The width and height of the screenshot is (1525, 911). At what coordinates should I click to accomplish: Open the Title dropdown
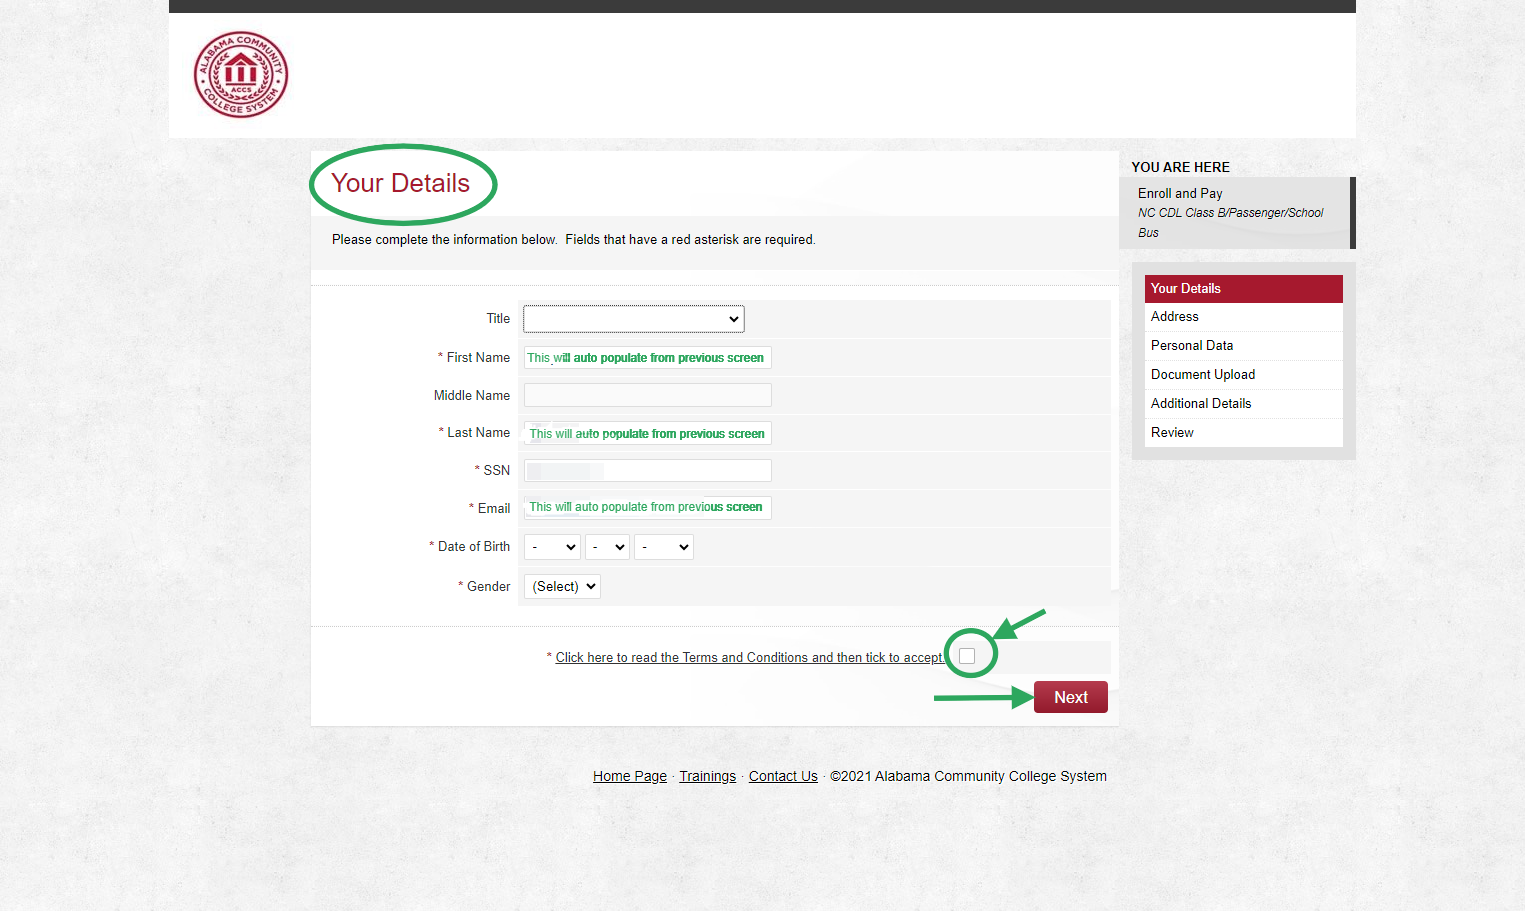click(634, 319)
